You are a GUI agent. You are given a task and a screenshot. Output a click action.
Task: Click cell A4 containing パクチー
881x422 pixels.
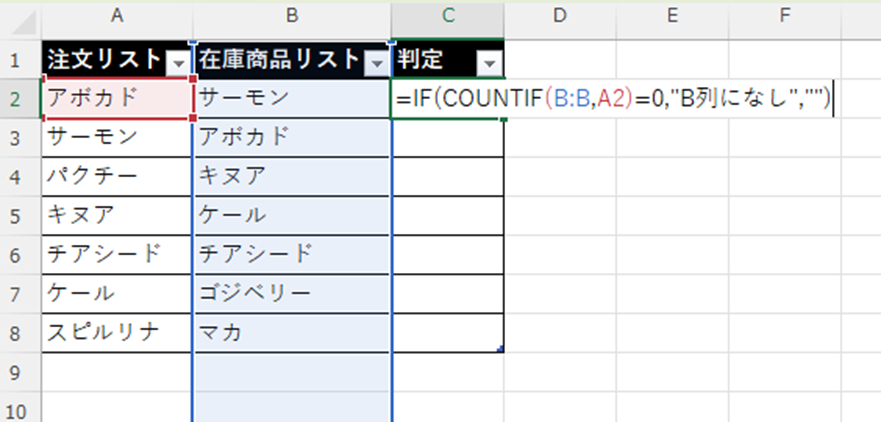(x=117, y=176)
